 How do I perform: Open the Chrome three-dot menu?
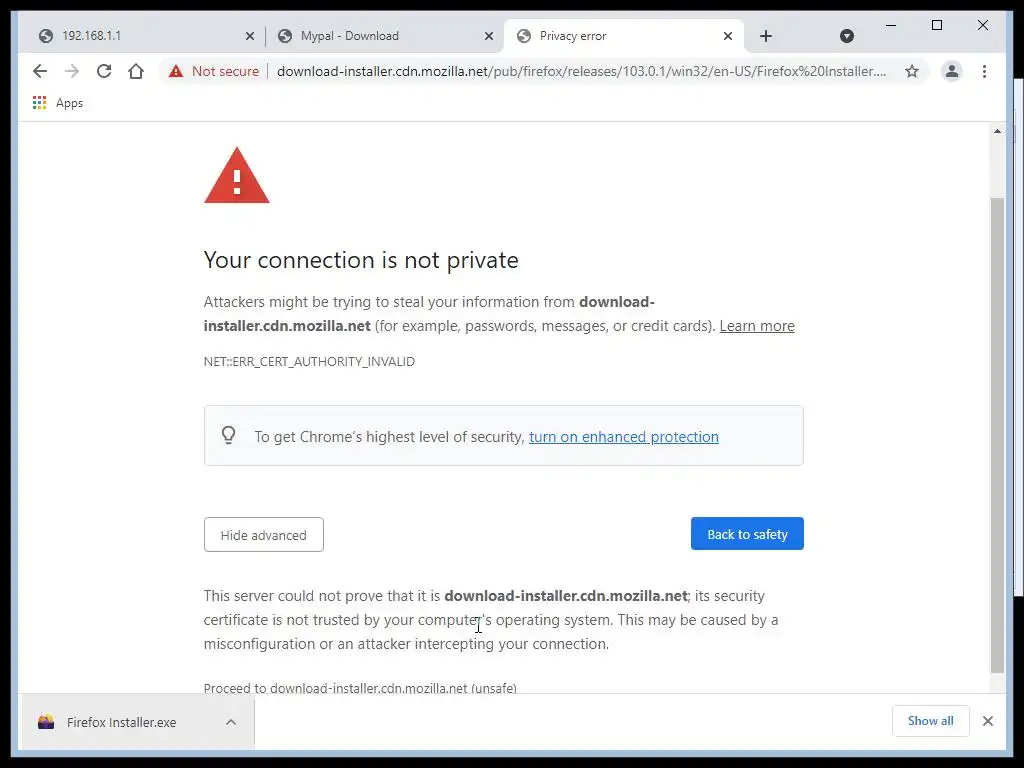(985, 71)
